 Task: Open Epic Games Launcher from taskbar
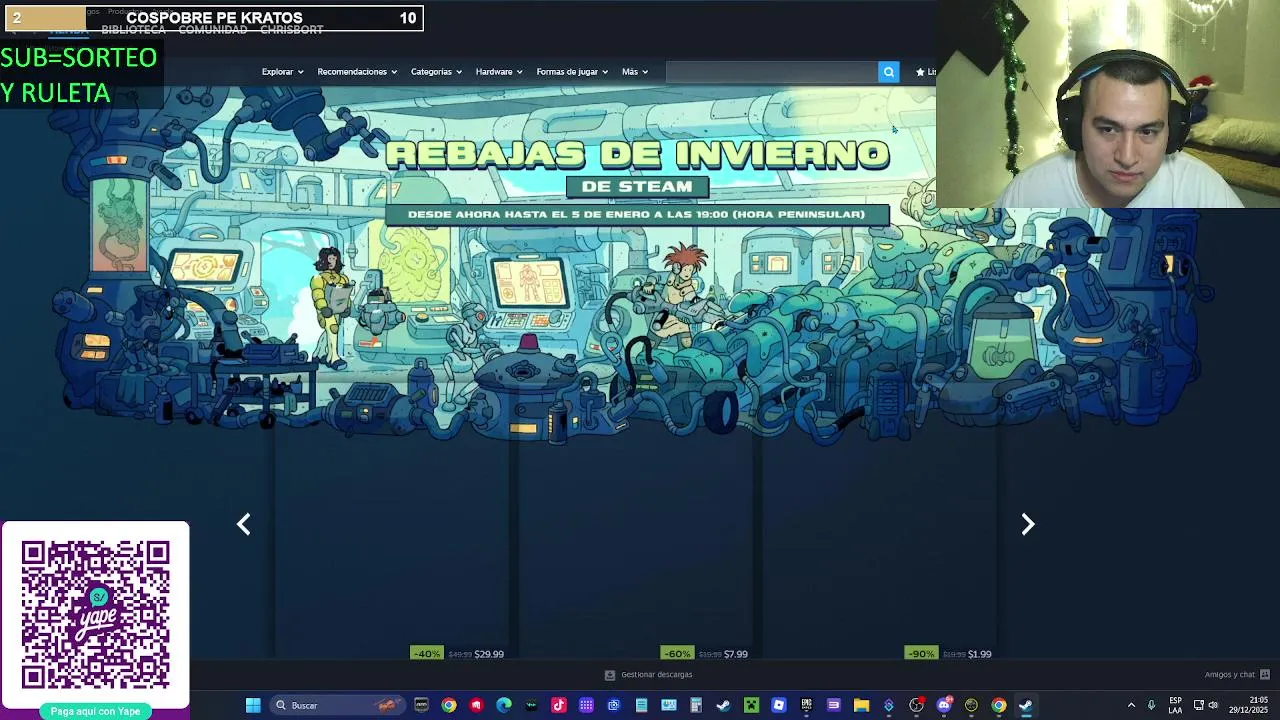click(x=806, y=706)
